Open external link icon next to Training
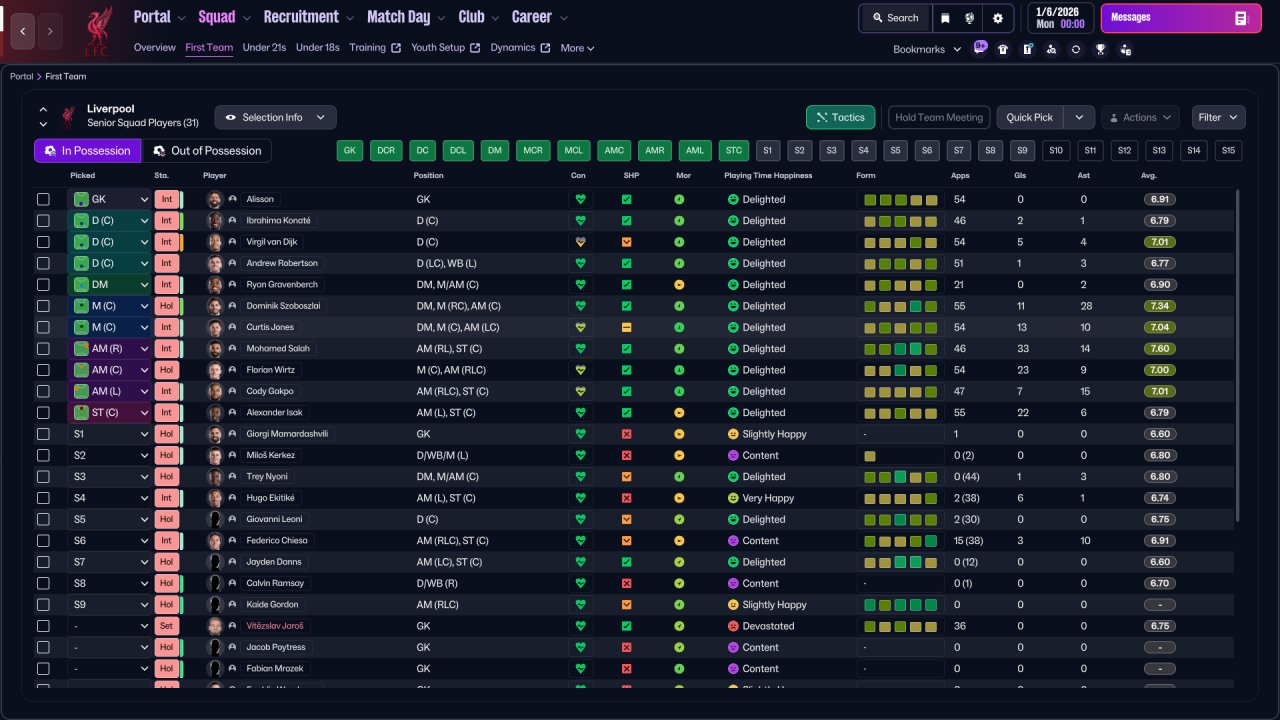Image resolution: width=1280 pixels, height=720 pixels. pos(396,48)
